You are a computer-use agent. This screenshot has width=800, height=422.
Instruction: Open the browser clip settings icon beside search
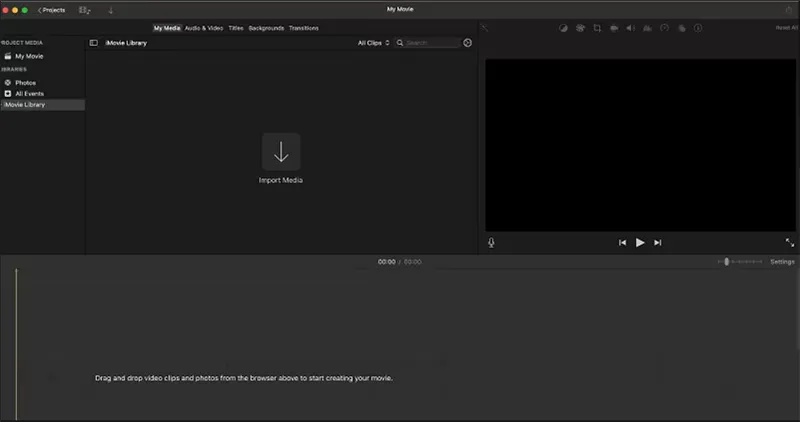pyautogui.click(x=467, y=43)
